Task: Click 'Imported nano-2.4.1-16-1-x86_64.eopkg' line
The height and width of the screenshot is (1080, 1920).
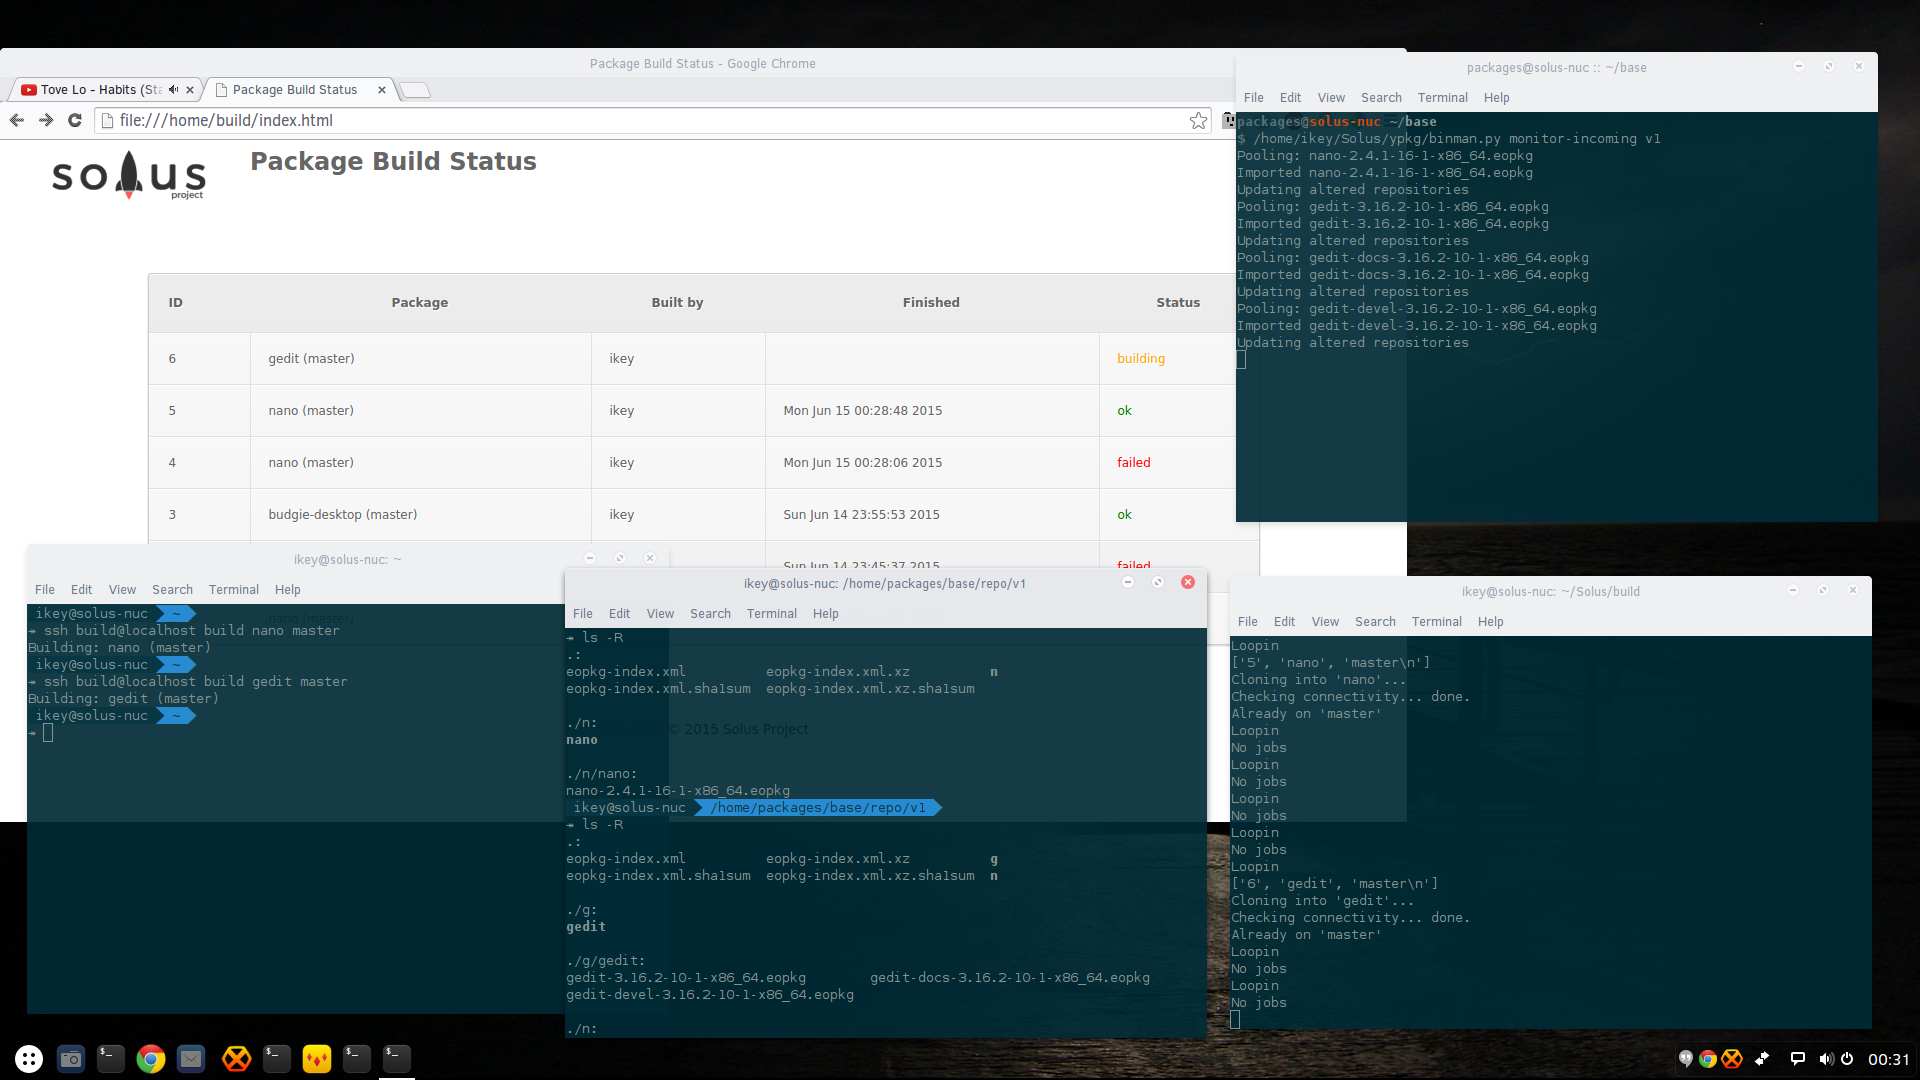Action: click(1385, 172)
